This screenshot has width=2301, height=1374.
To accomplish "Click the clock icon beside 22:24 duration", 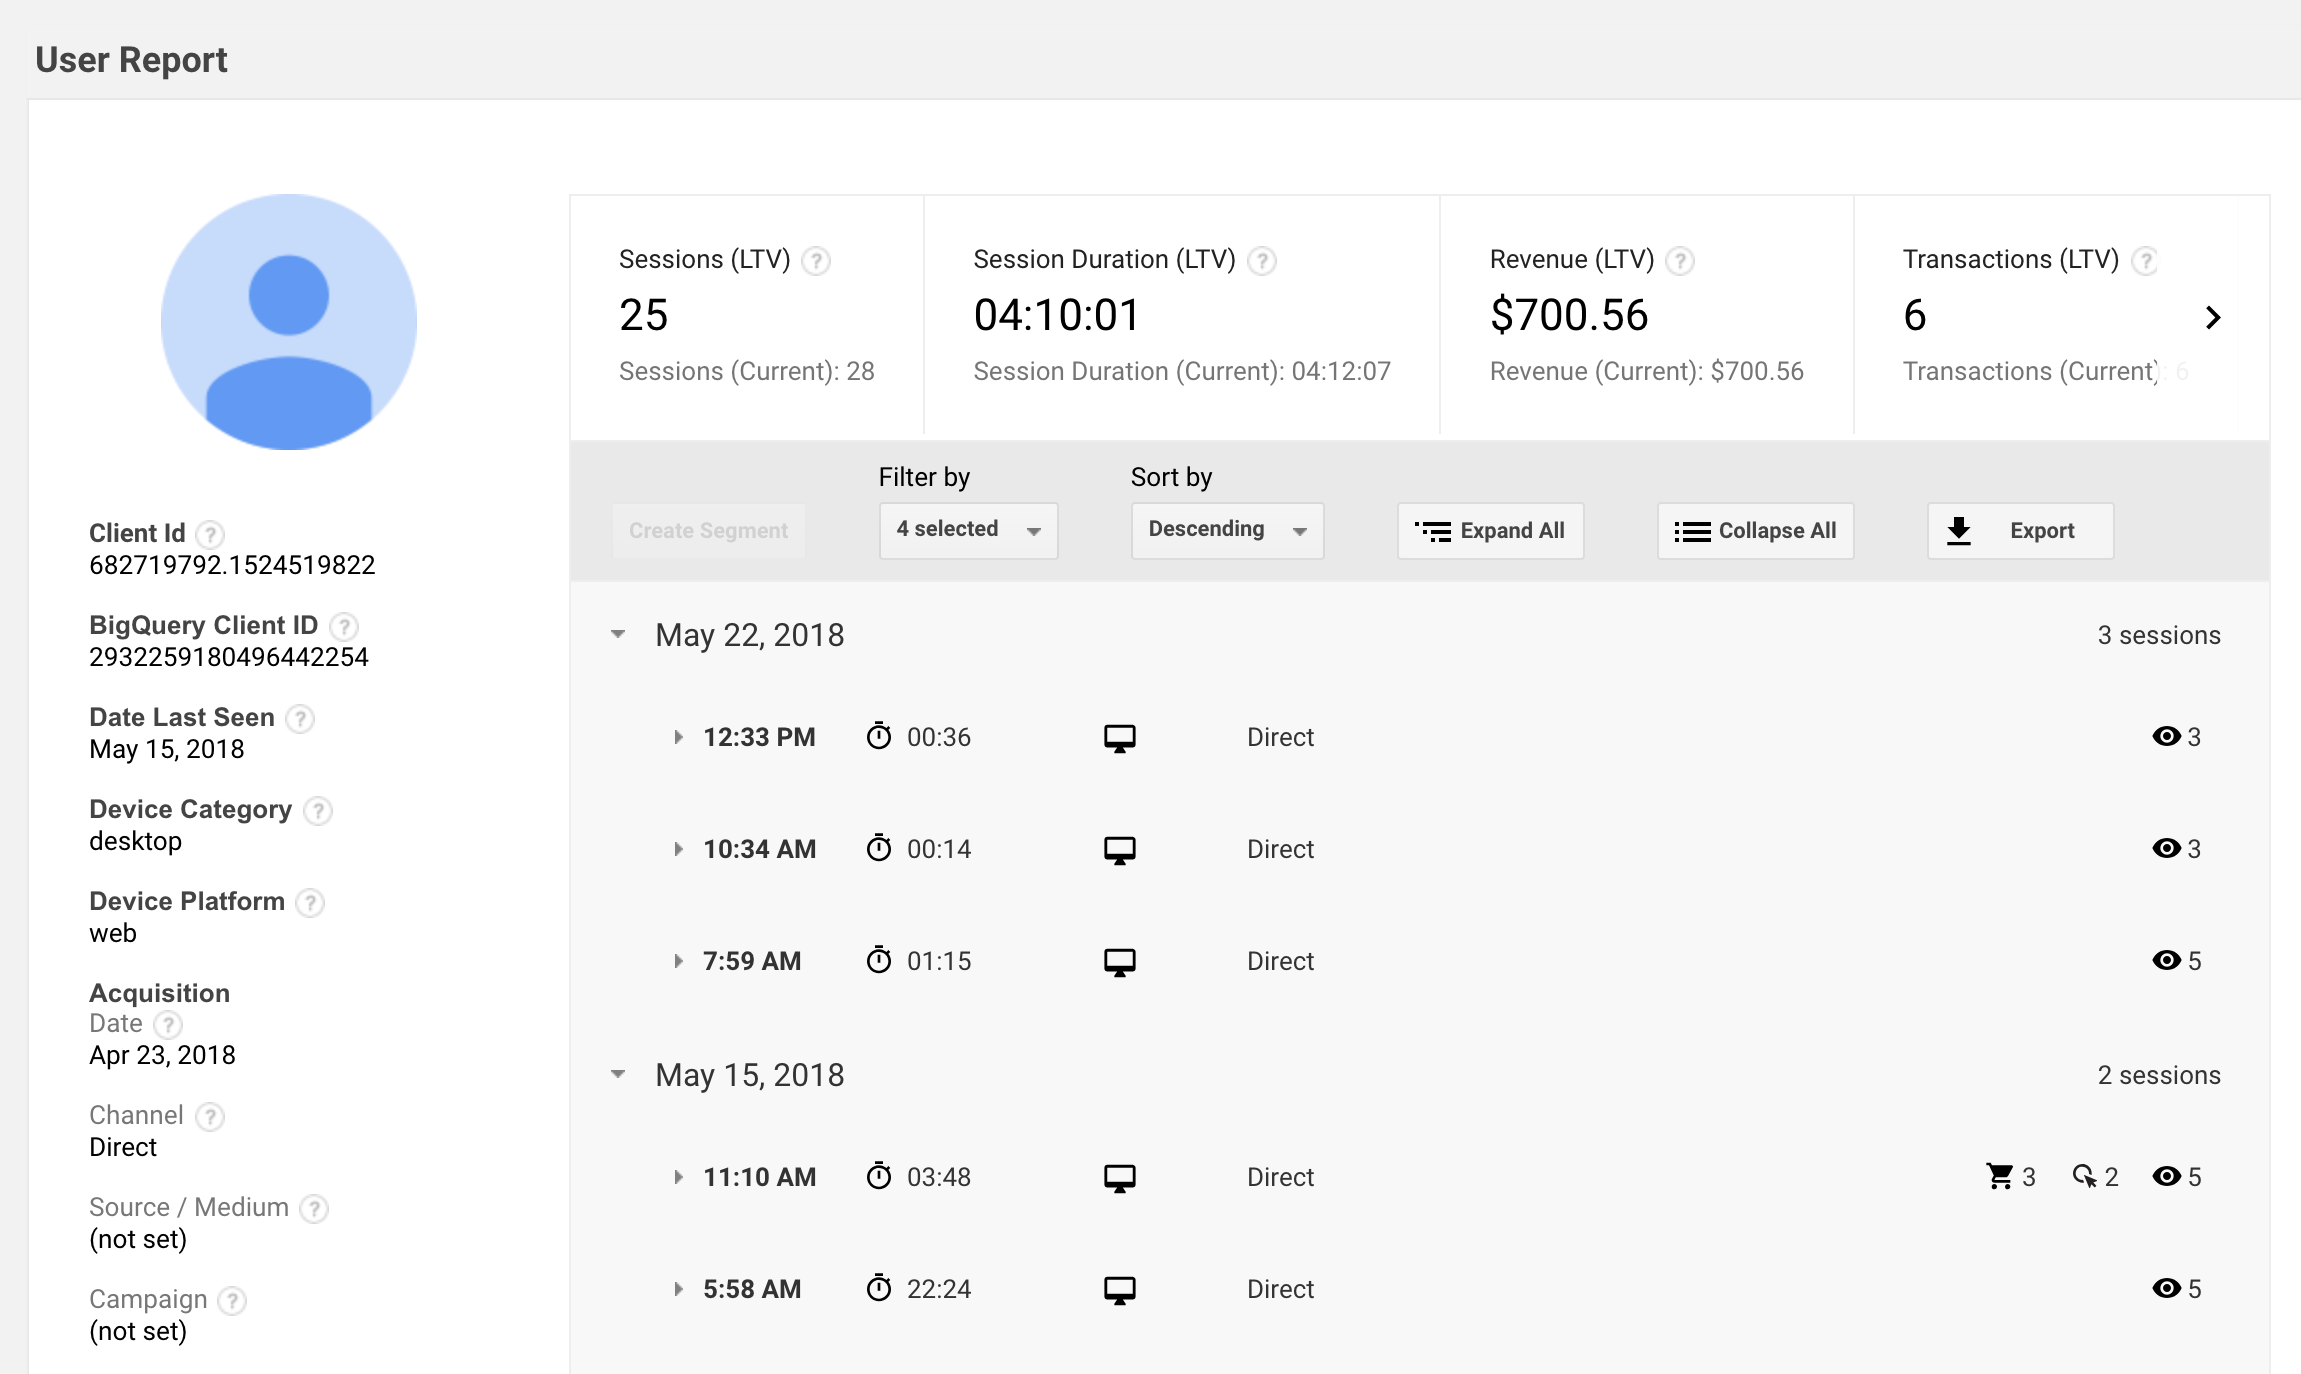I will 878,1288.
